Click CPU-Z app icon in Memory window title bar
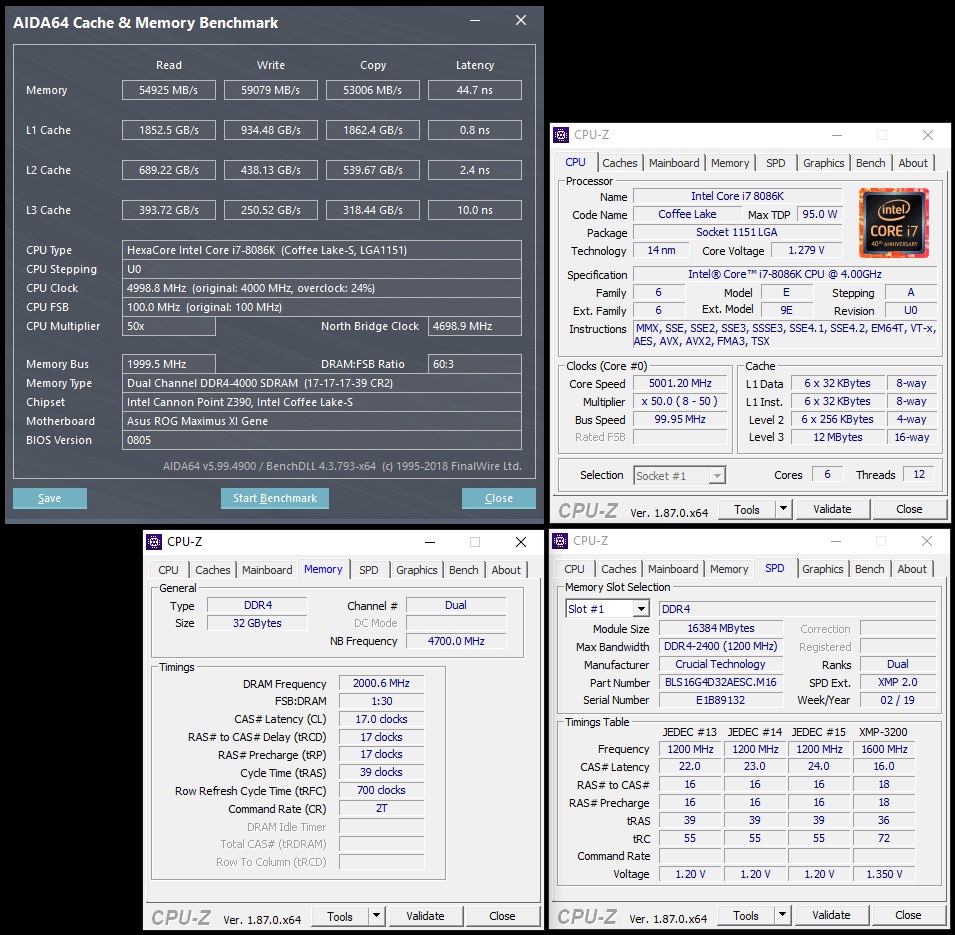This screenshot has height=935, width=955. tap(154, 542)
